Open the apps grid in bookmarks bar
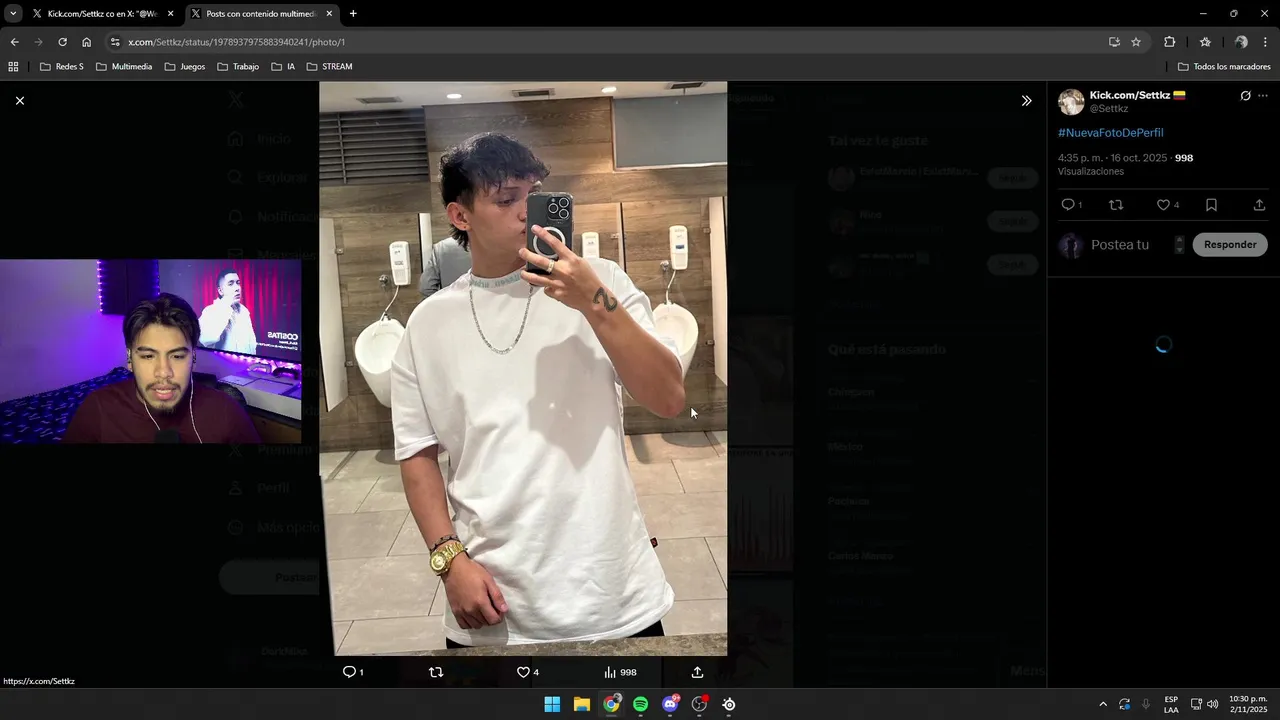This screenshot has width=1280, height=720. [x=13, y=67]
